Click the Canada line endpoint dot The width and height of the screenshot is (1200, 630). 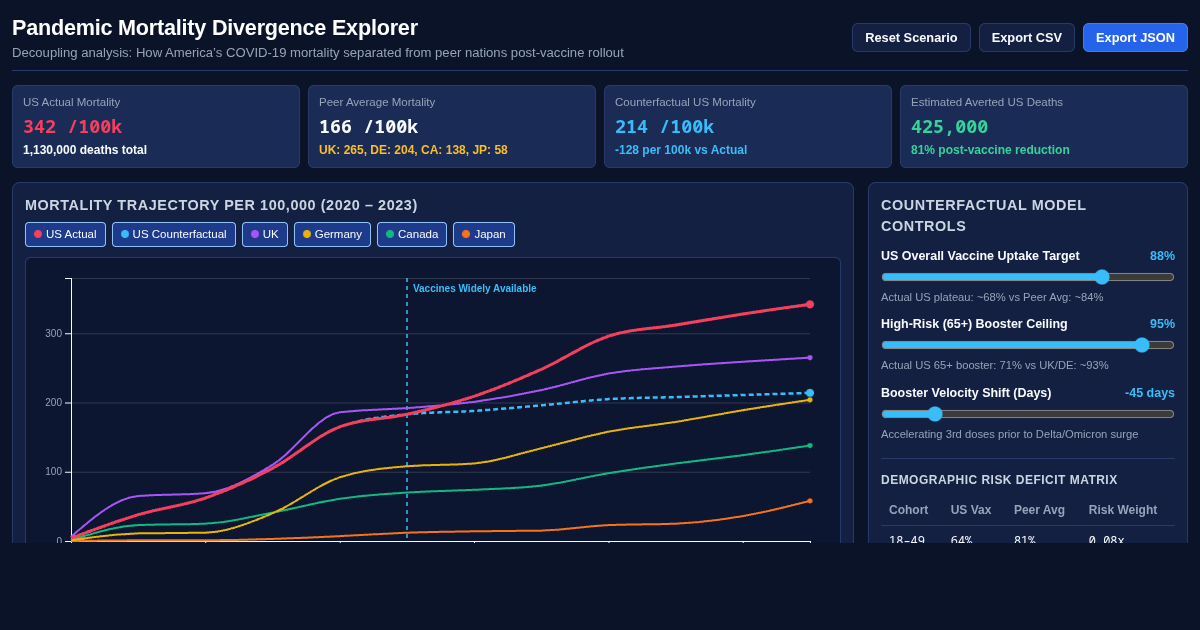810,446
